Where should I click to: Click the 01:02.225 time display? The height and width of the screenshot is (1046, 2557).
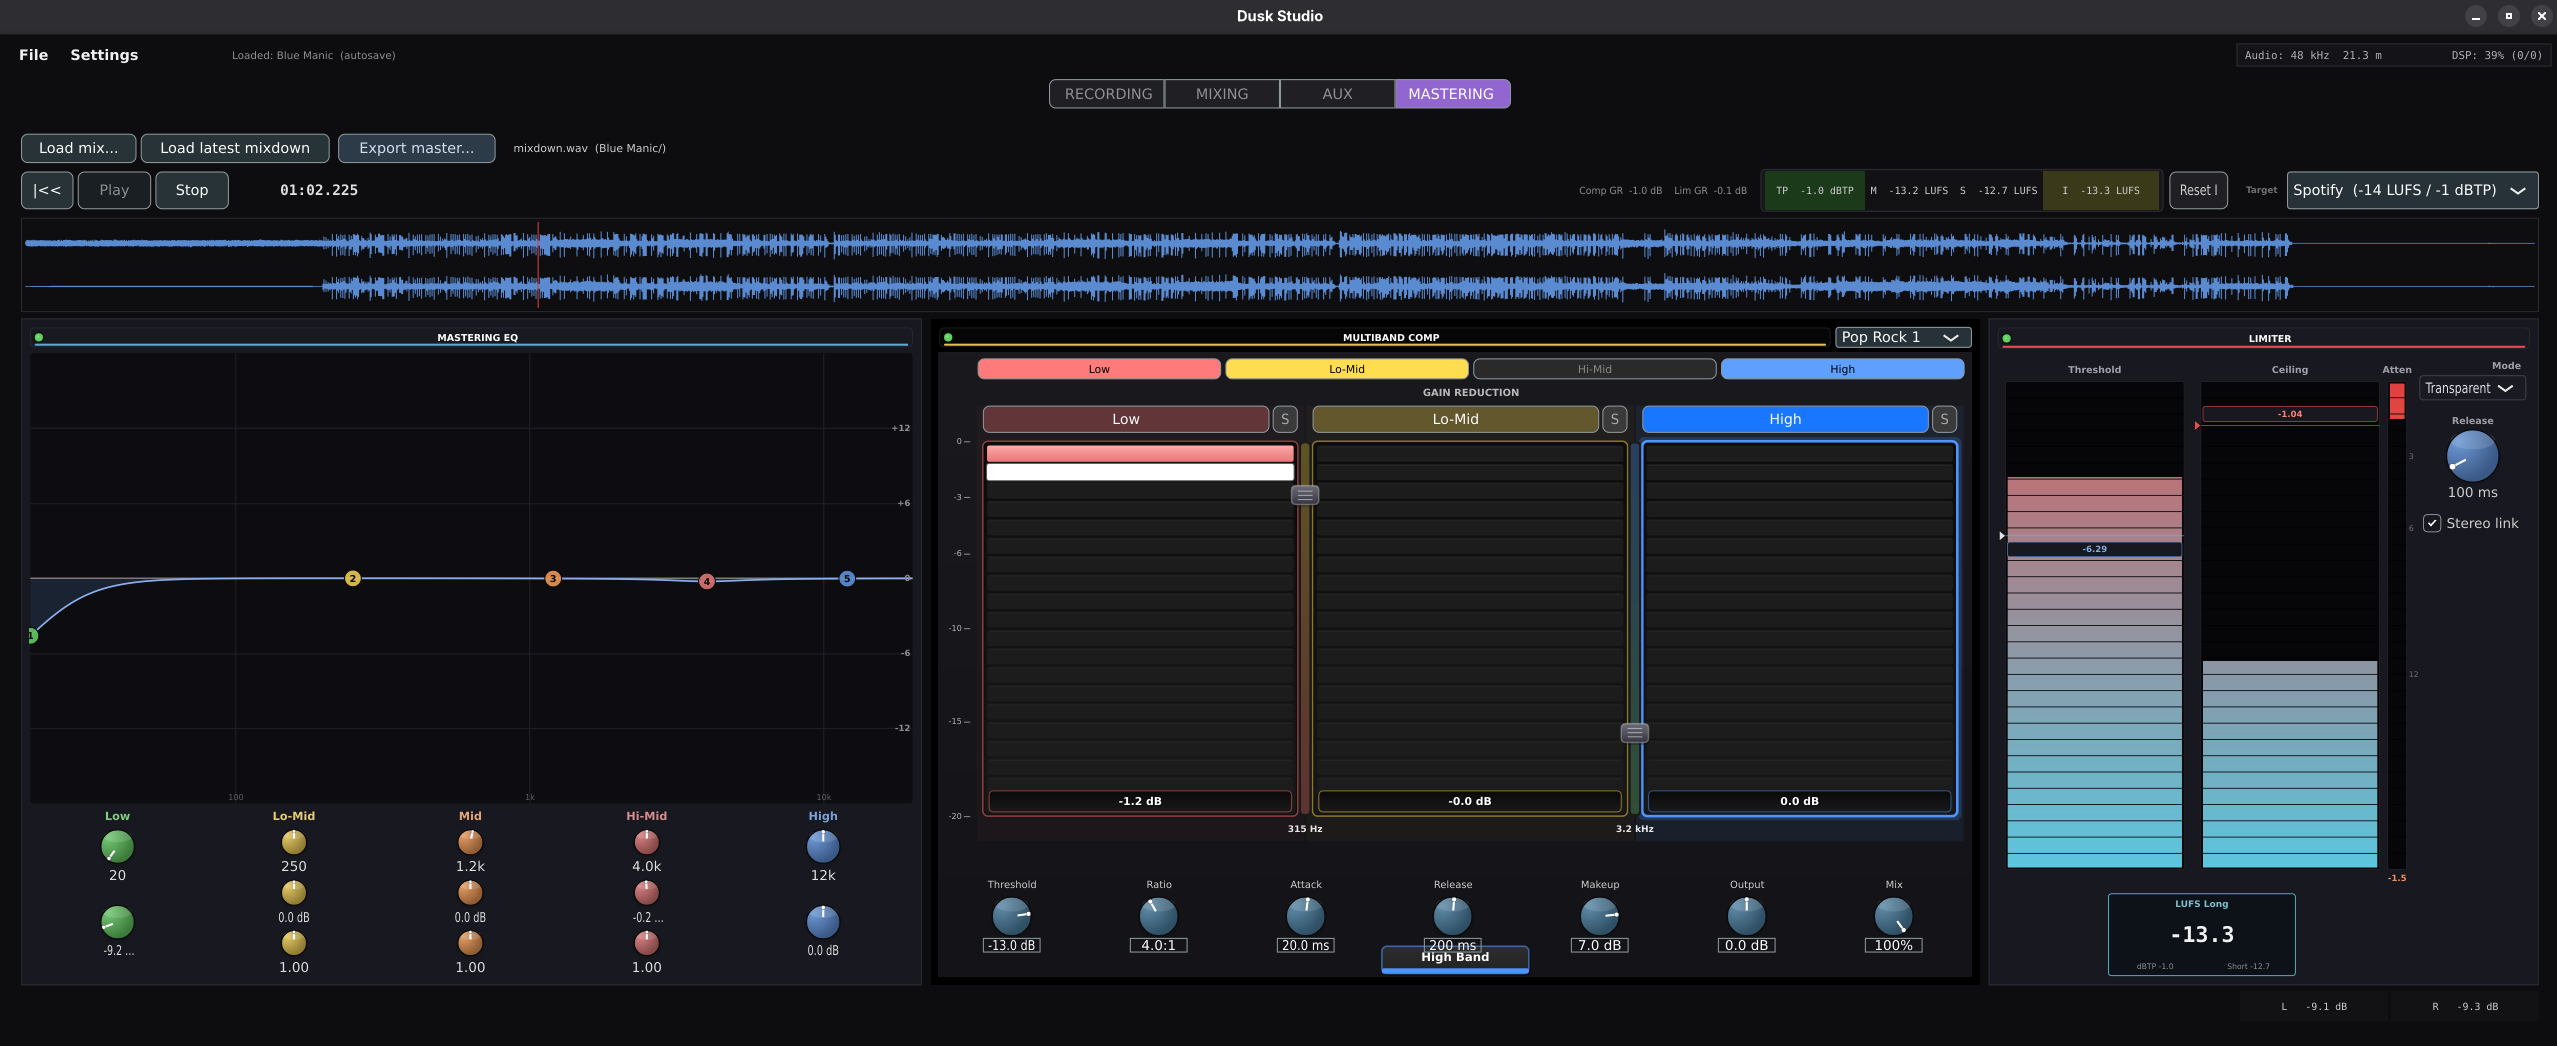click(319, 190)
